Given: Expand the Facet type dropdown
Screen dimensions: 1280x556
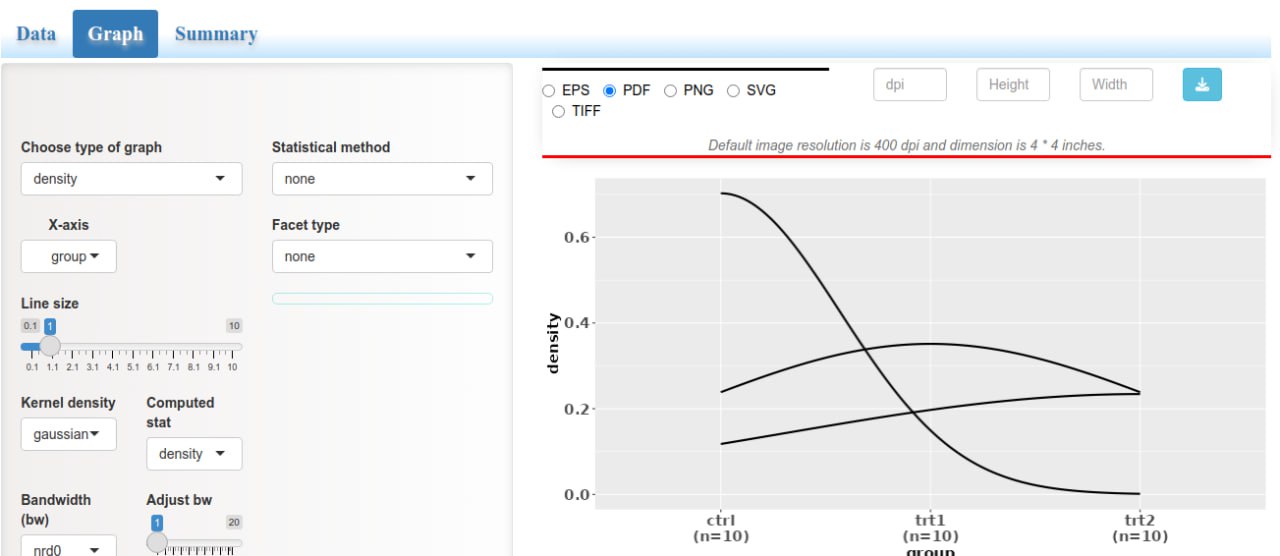Looking at the screenshot, I should pyautogui.click(x=382, y=257).
